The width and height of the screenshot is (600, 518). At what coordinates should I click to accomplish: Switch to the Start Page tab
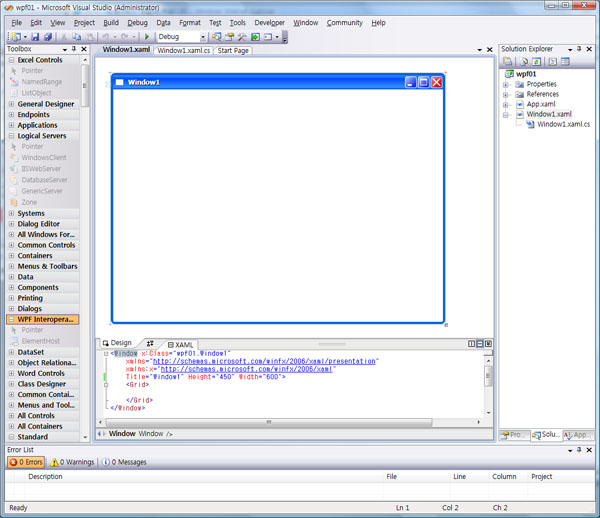pyautogui.click(x=233, y=50)
